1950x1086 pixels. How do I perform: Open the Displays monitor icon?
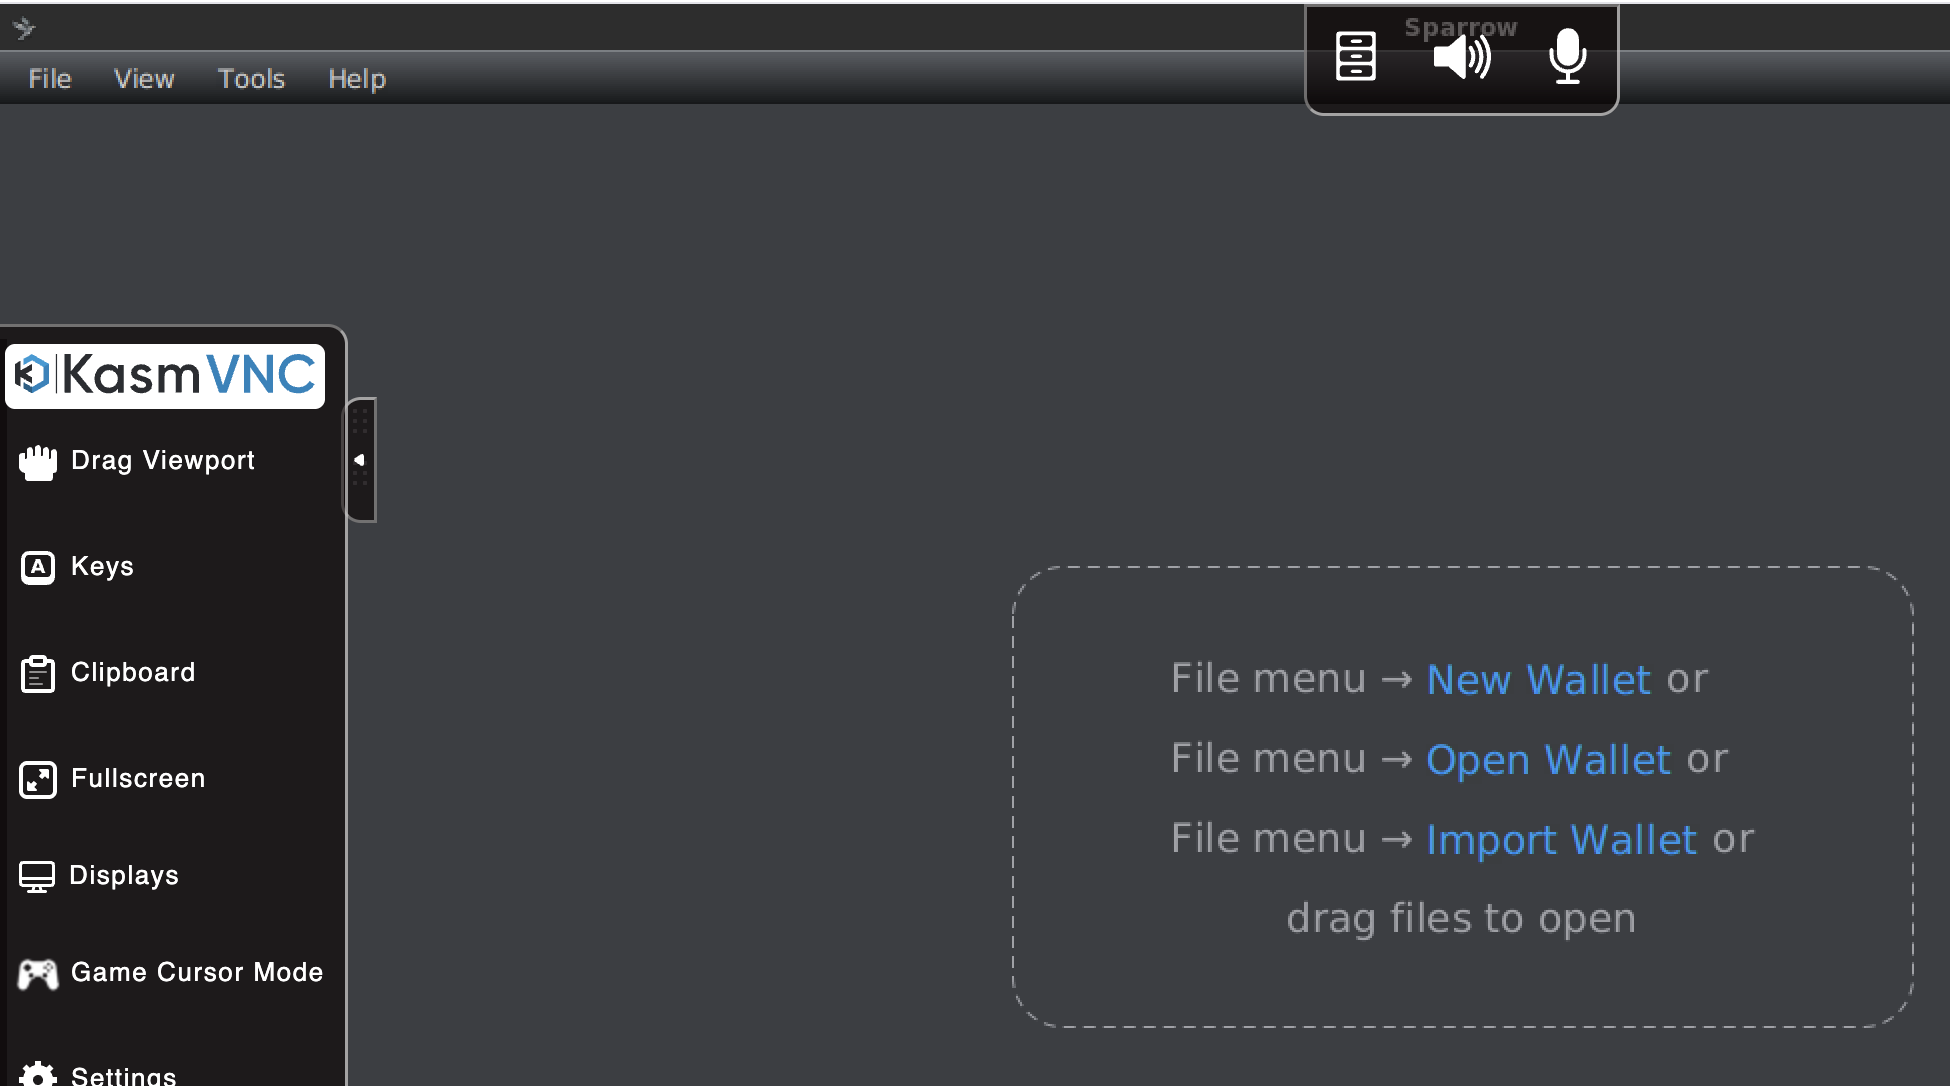coord(37,876)
